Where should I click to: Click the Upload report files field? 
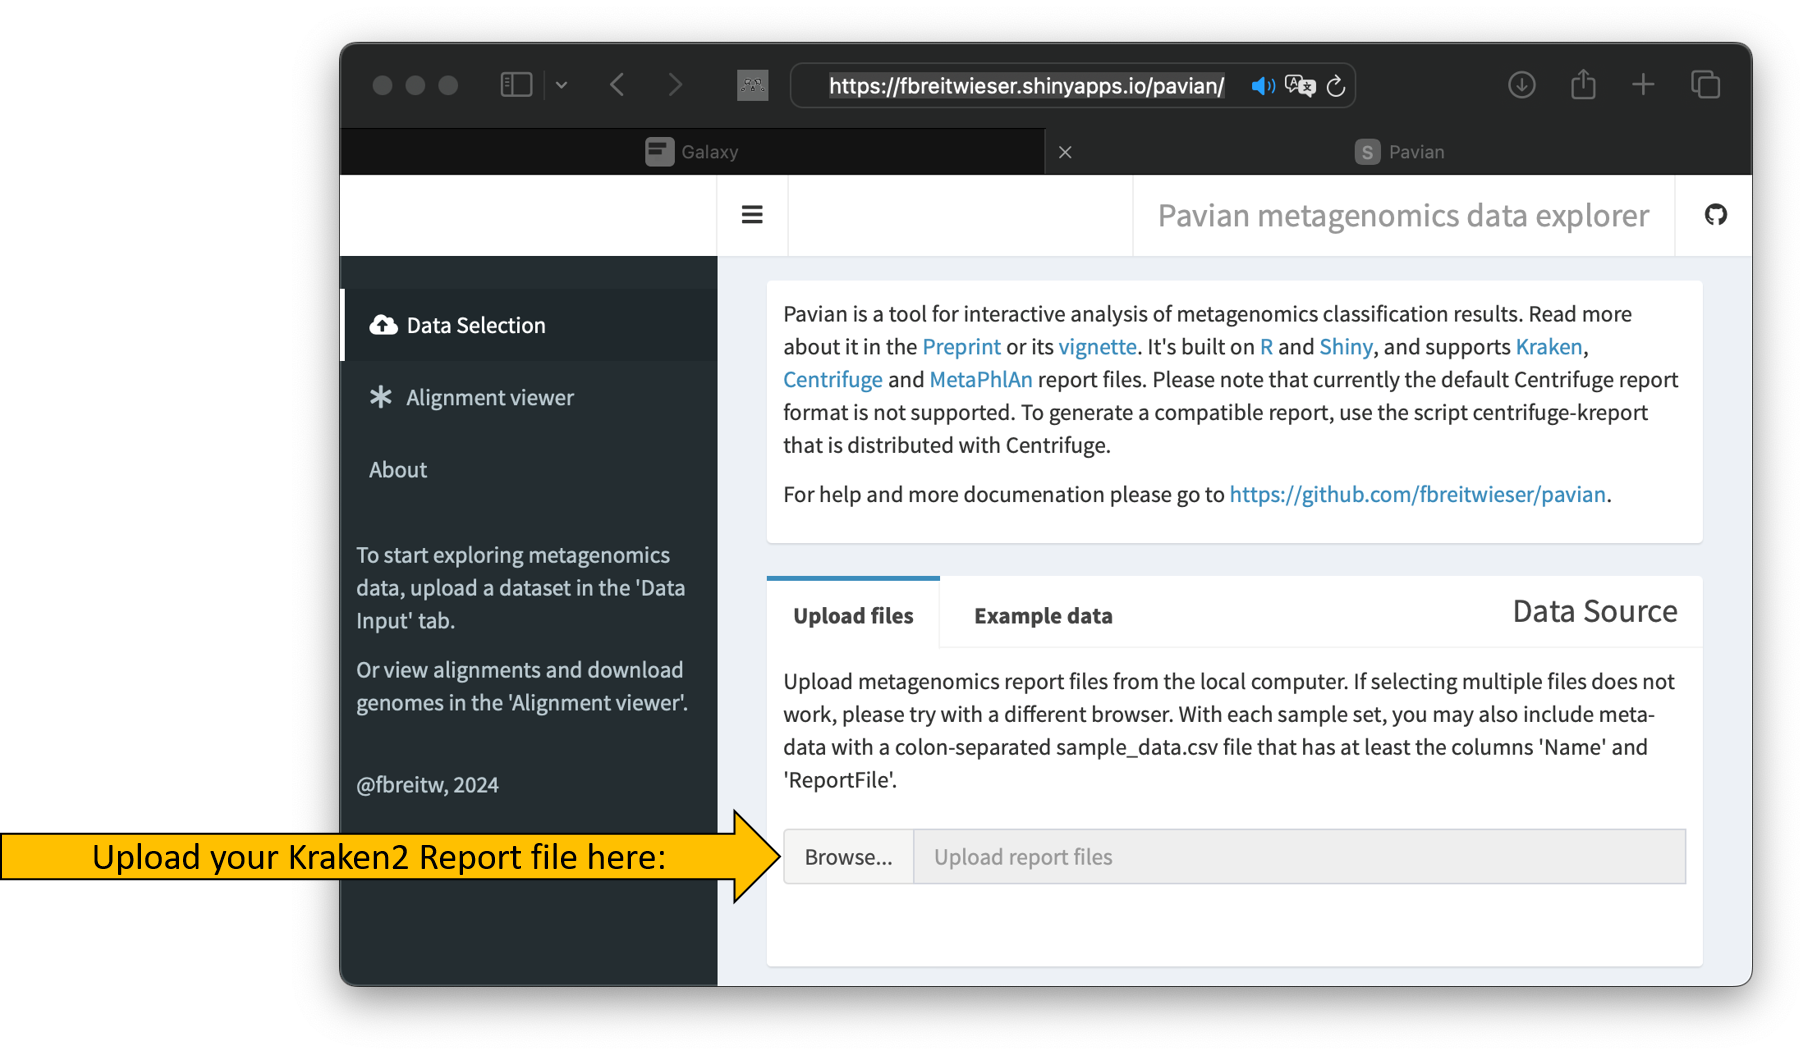[1299, 857]
